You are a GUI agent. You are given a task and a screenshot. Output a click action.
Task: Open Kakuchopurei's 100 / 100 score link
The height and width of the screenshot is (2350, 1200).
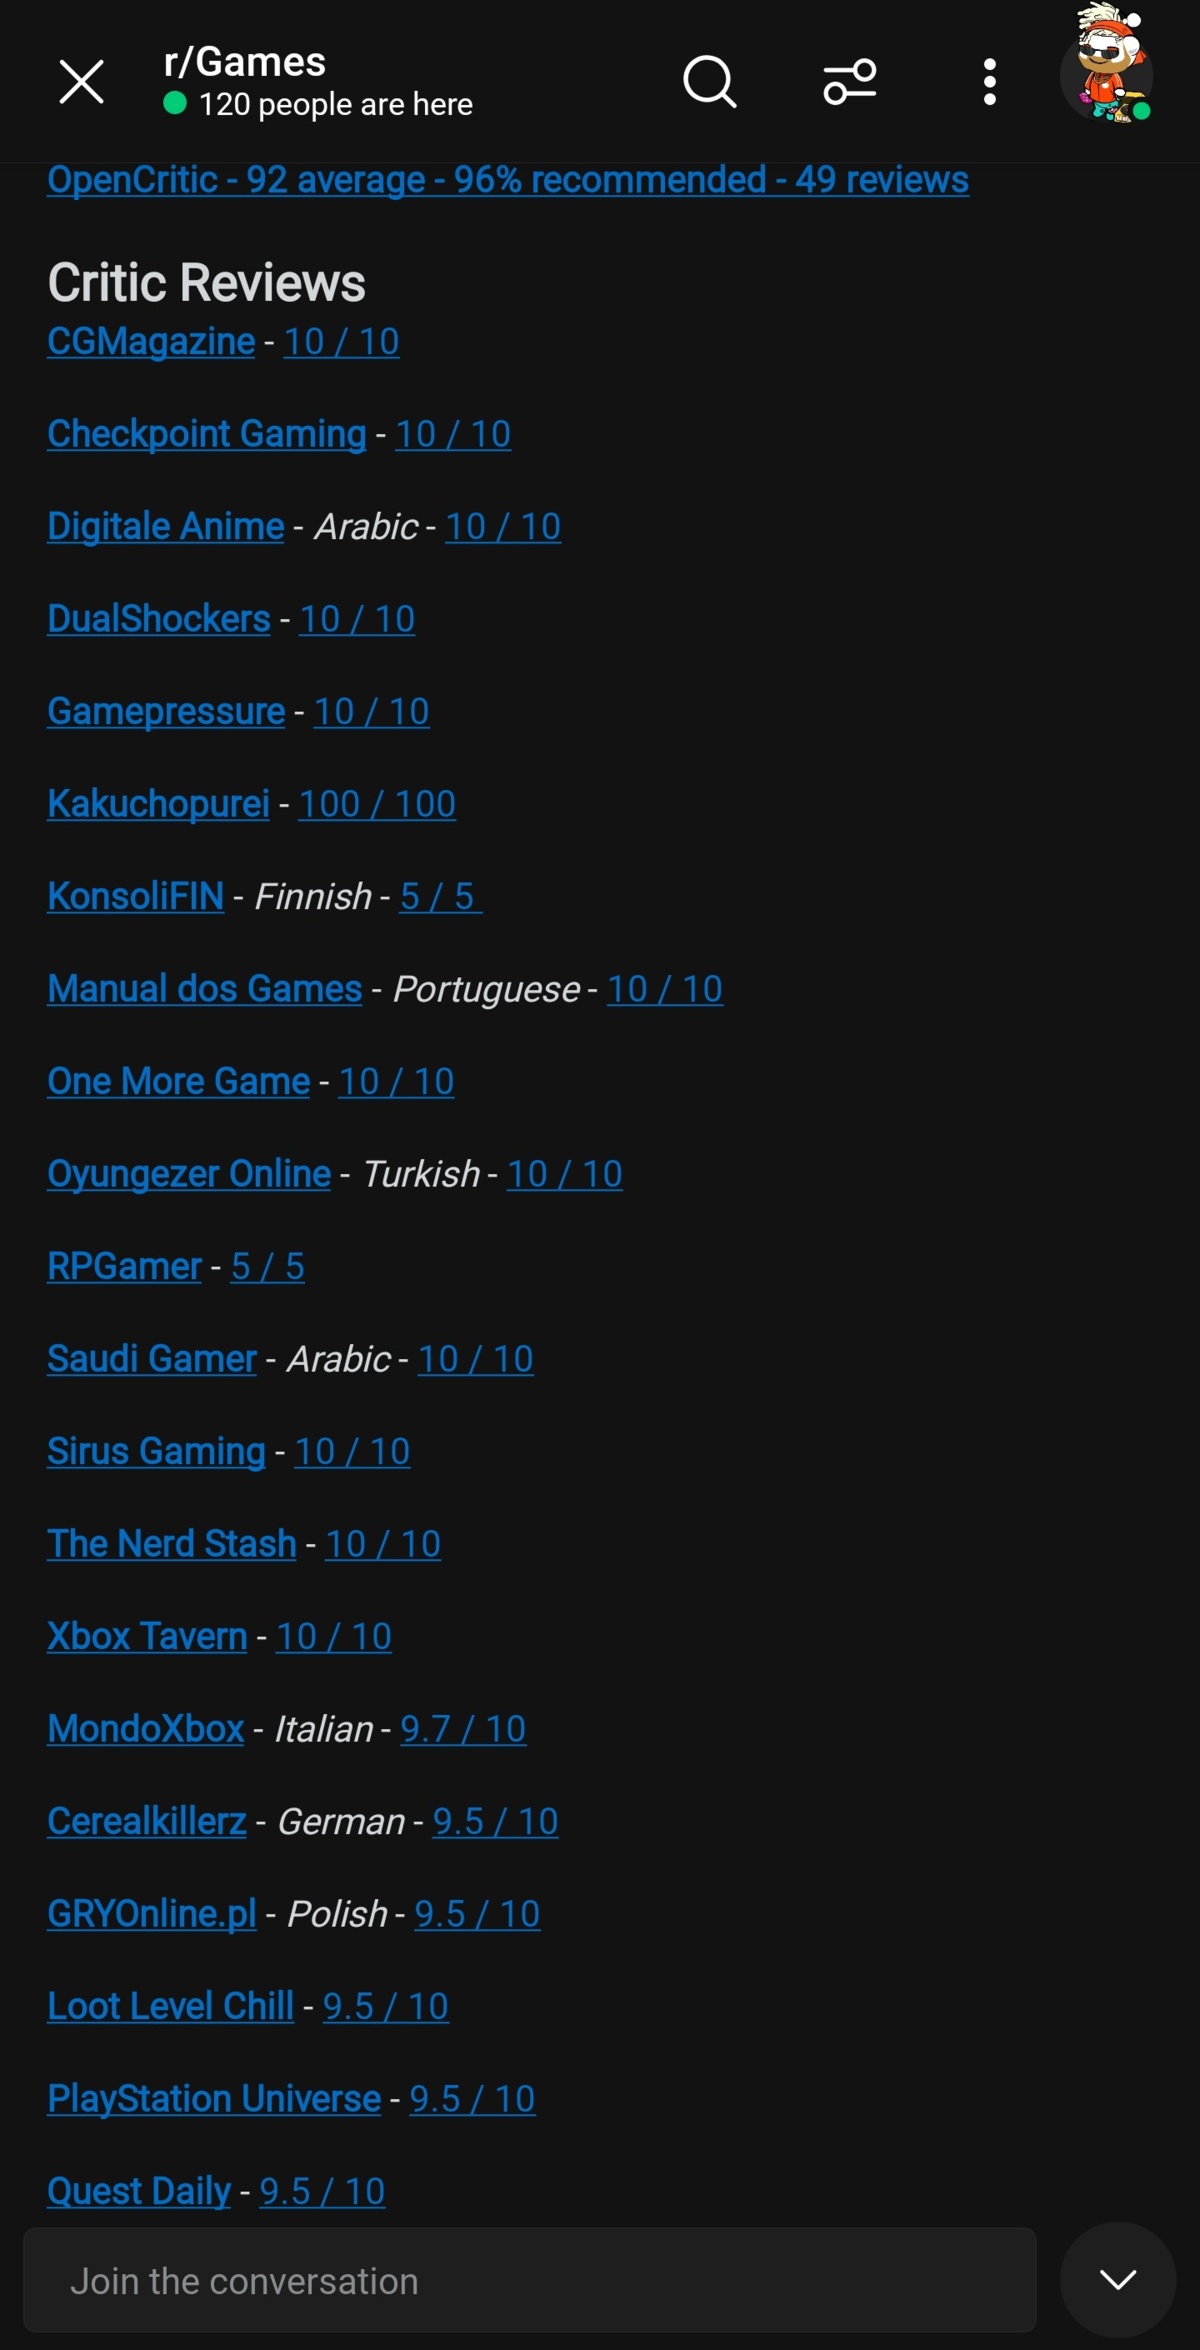(377, 804)
